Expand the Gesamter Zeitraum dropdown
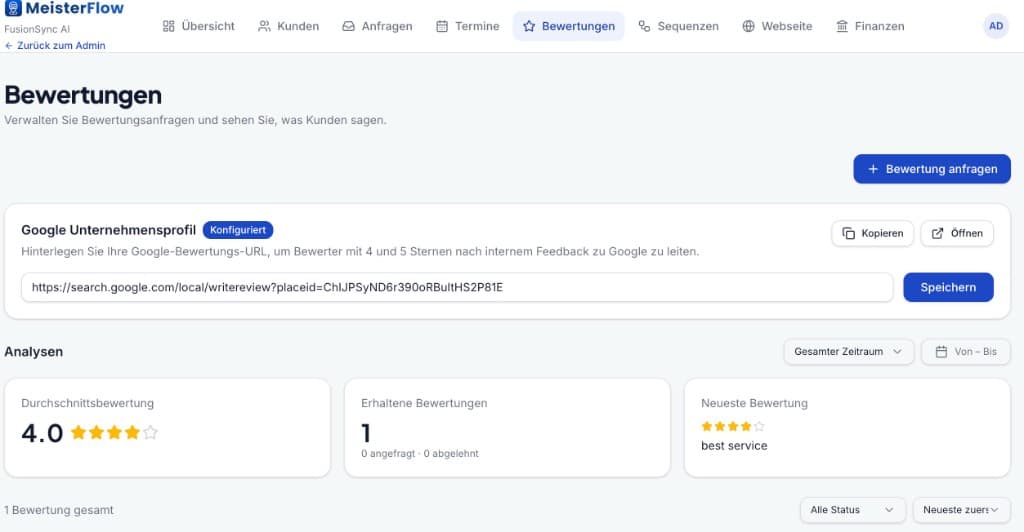 pyautogui.click(x=848, y=351)
